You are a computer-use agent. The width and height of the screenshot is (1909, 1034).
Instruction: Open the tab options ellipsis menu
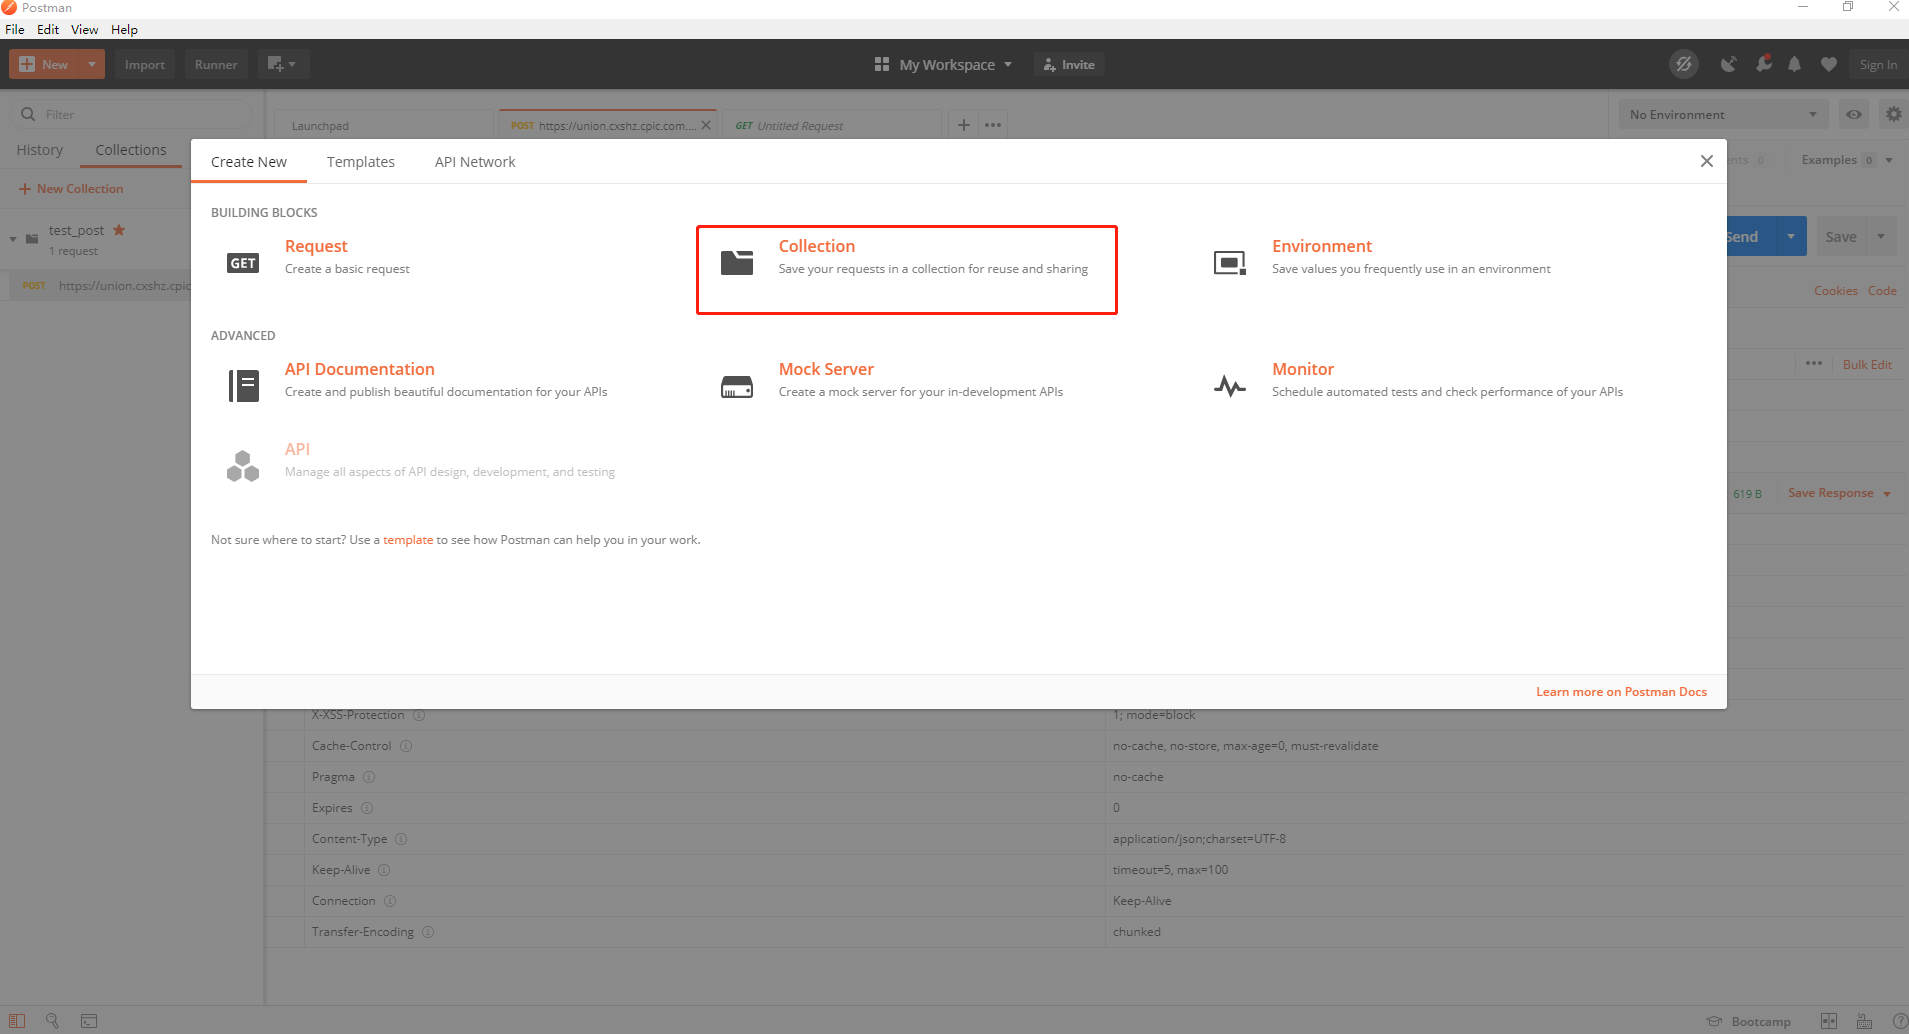coord(993,125)
